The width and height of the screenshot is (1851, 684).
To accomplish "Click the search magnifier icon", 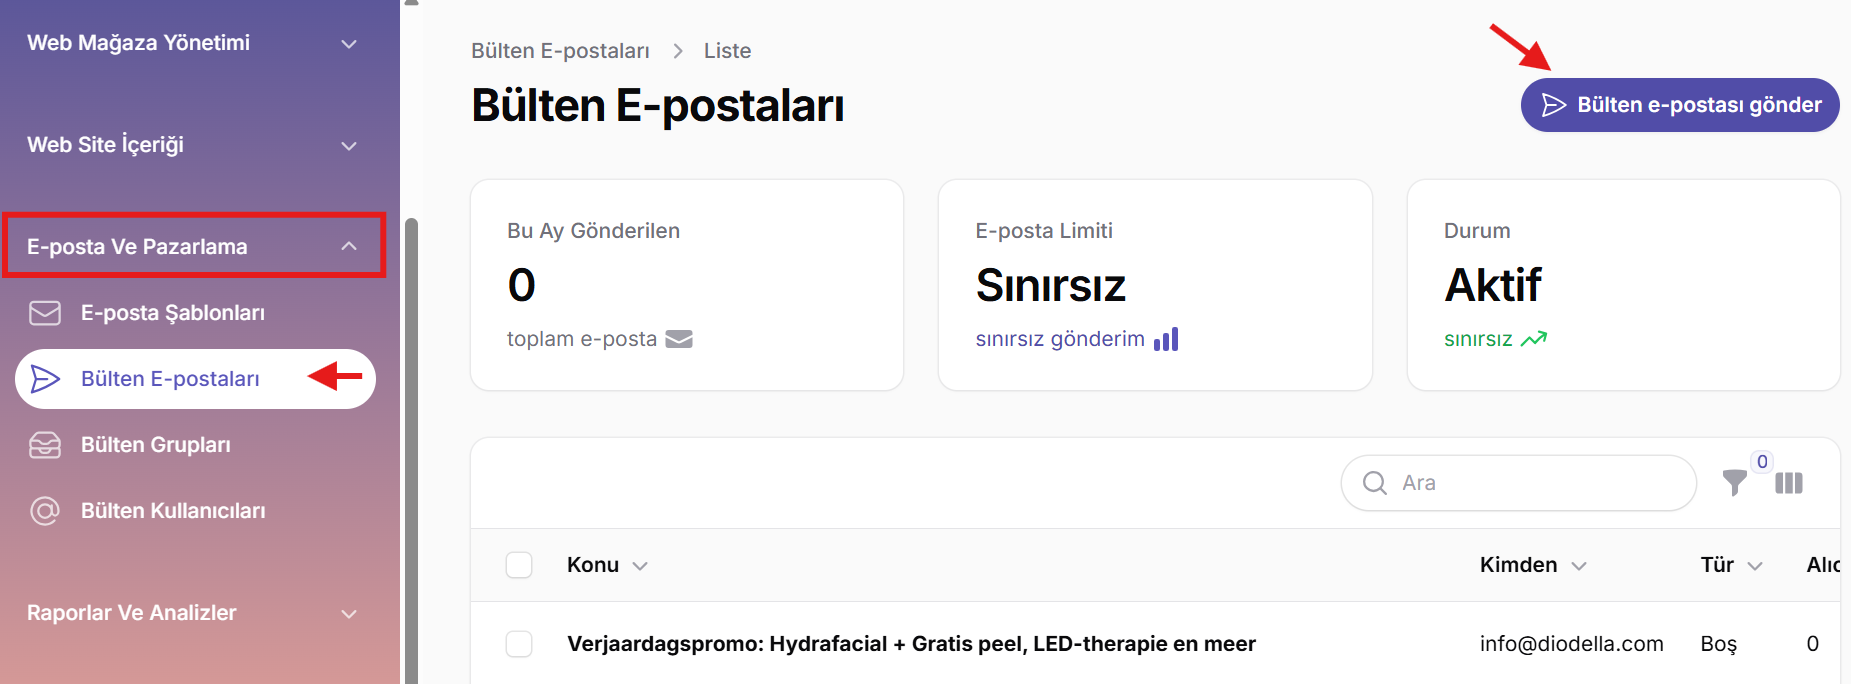I will [1375, 483].
